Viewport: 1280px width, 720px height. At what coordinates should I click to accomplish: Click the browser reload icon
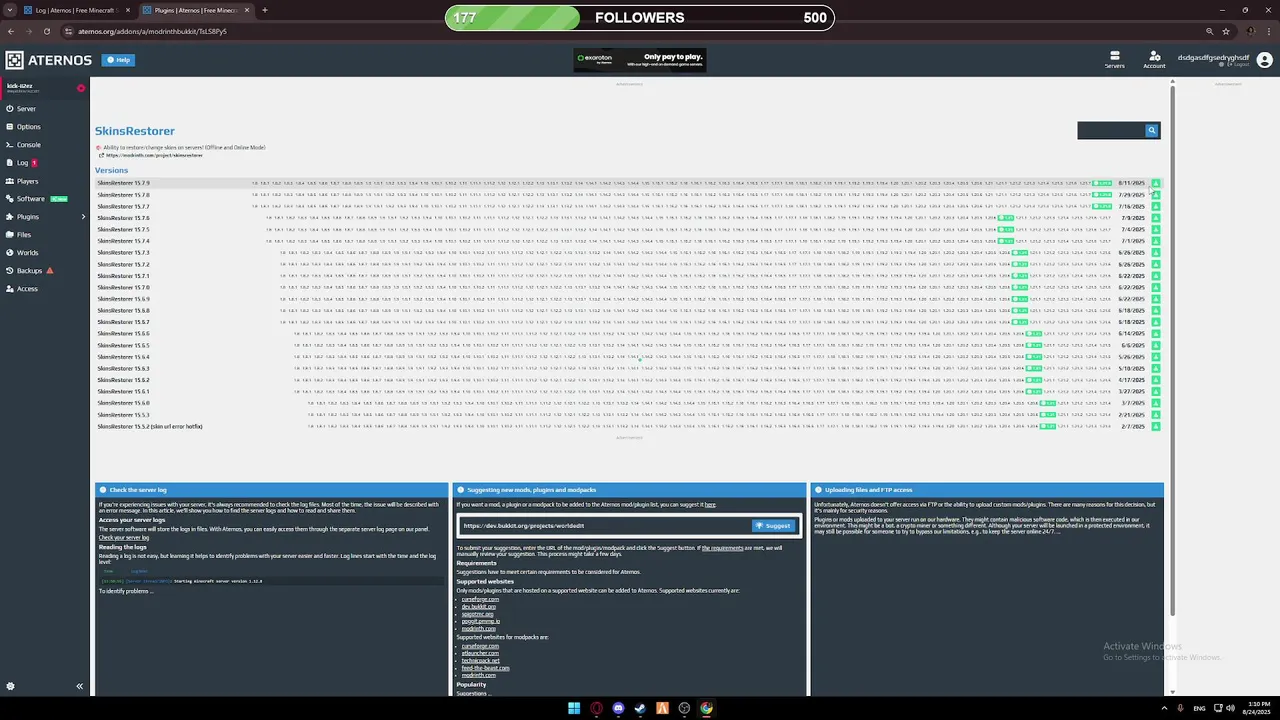[46, 31]
